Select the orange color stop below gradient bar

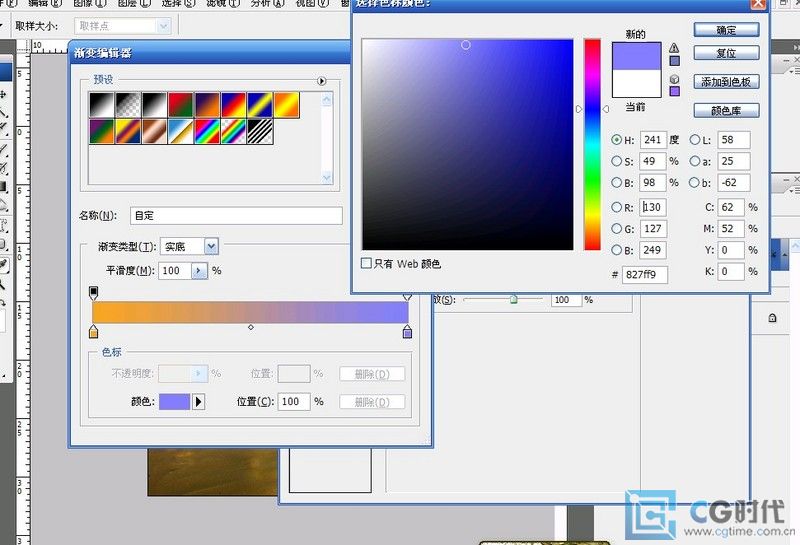coord(93,332)
